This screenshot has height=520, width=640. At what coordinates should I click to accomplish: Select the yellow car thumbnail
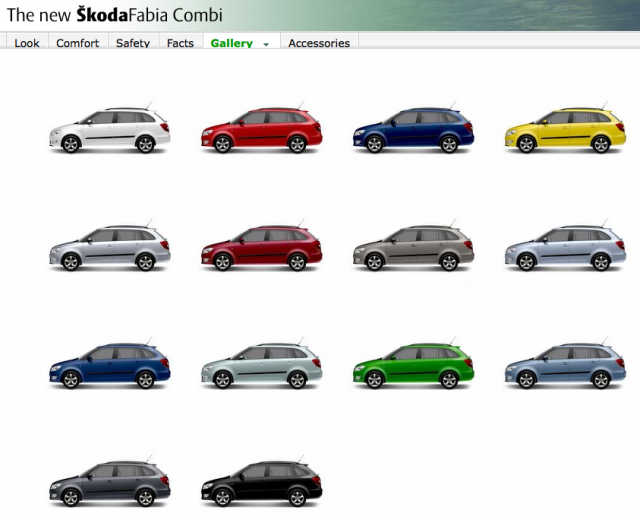point(565,128)
